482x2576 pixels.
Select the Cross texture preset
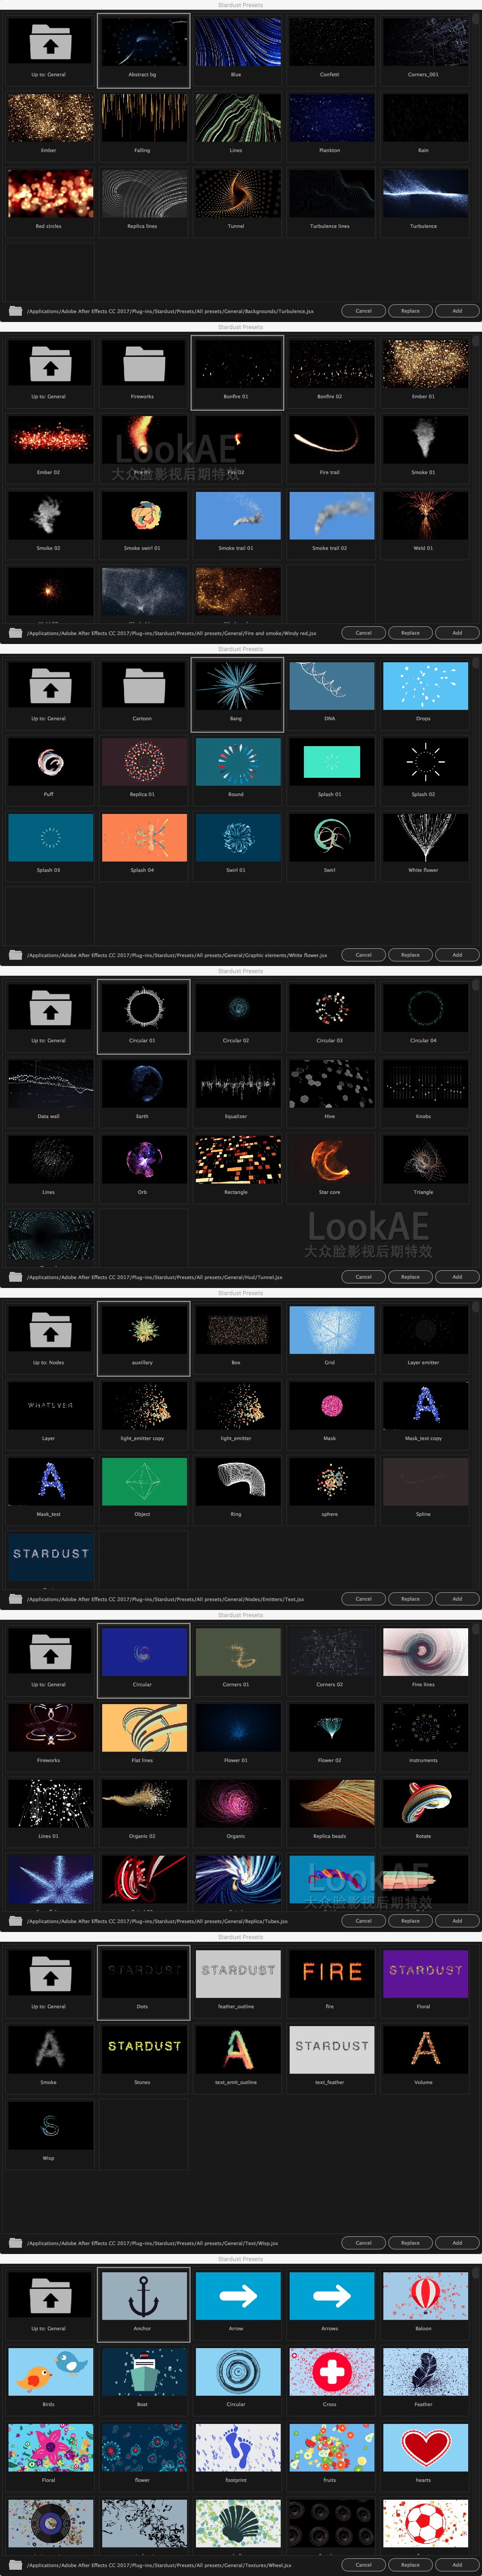pyautogui.click(x=331, y=2372)
